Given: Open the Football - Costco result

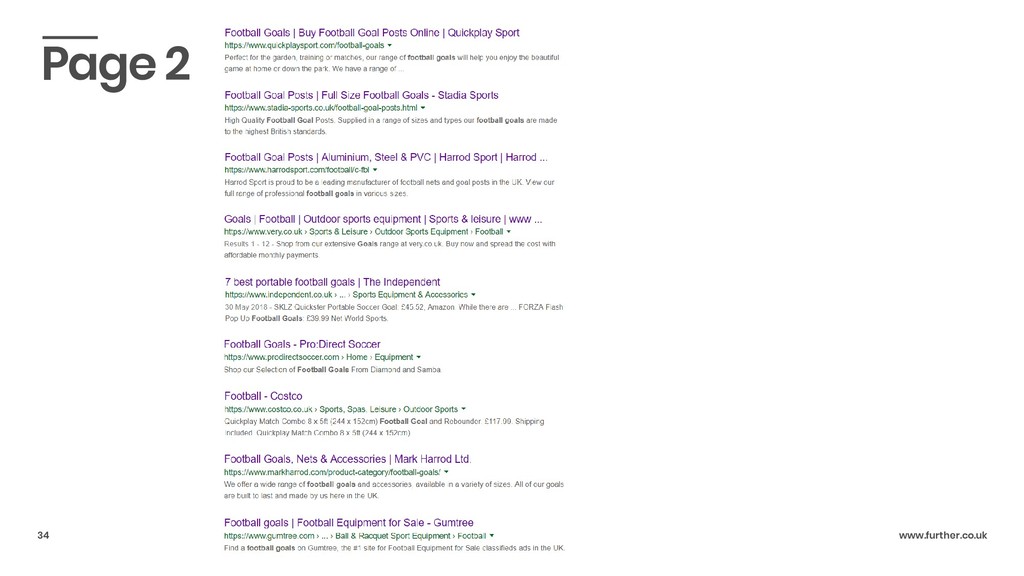Looking at the screenshot, I should 263,396.
